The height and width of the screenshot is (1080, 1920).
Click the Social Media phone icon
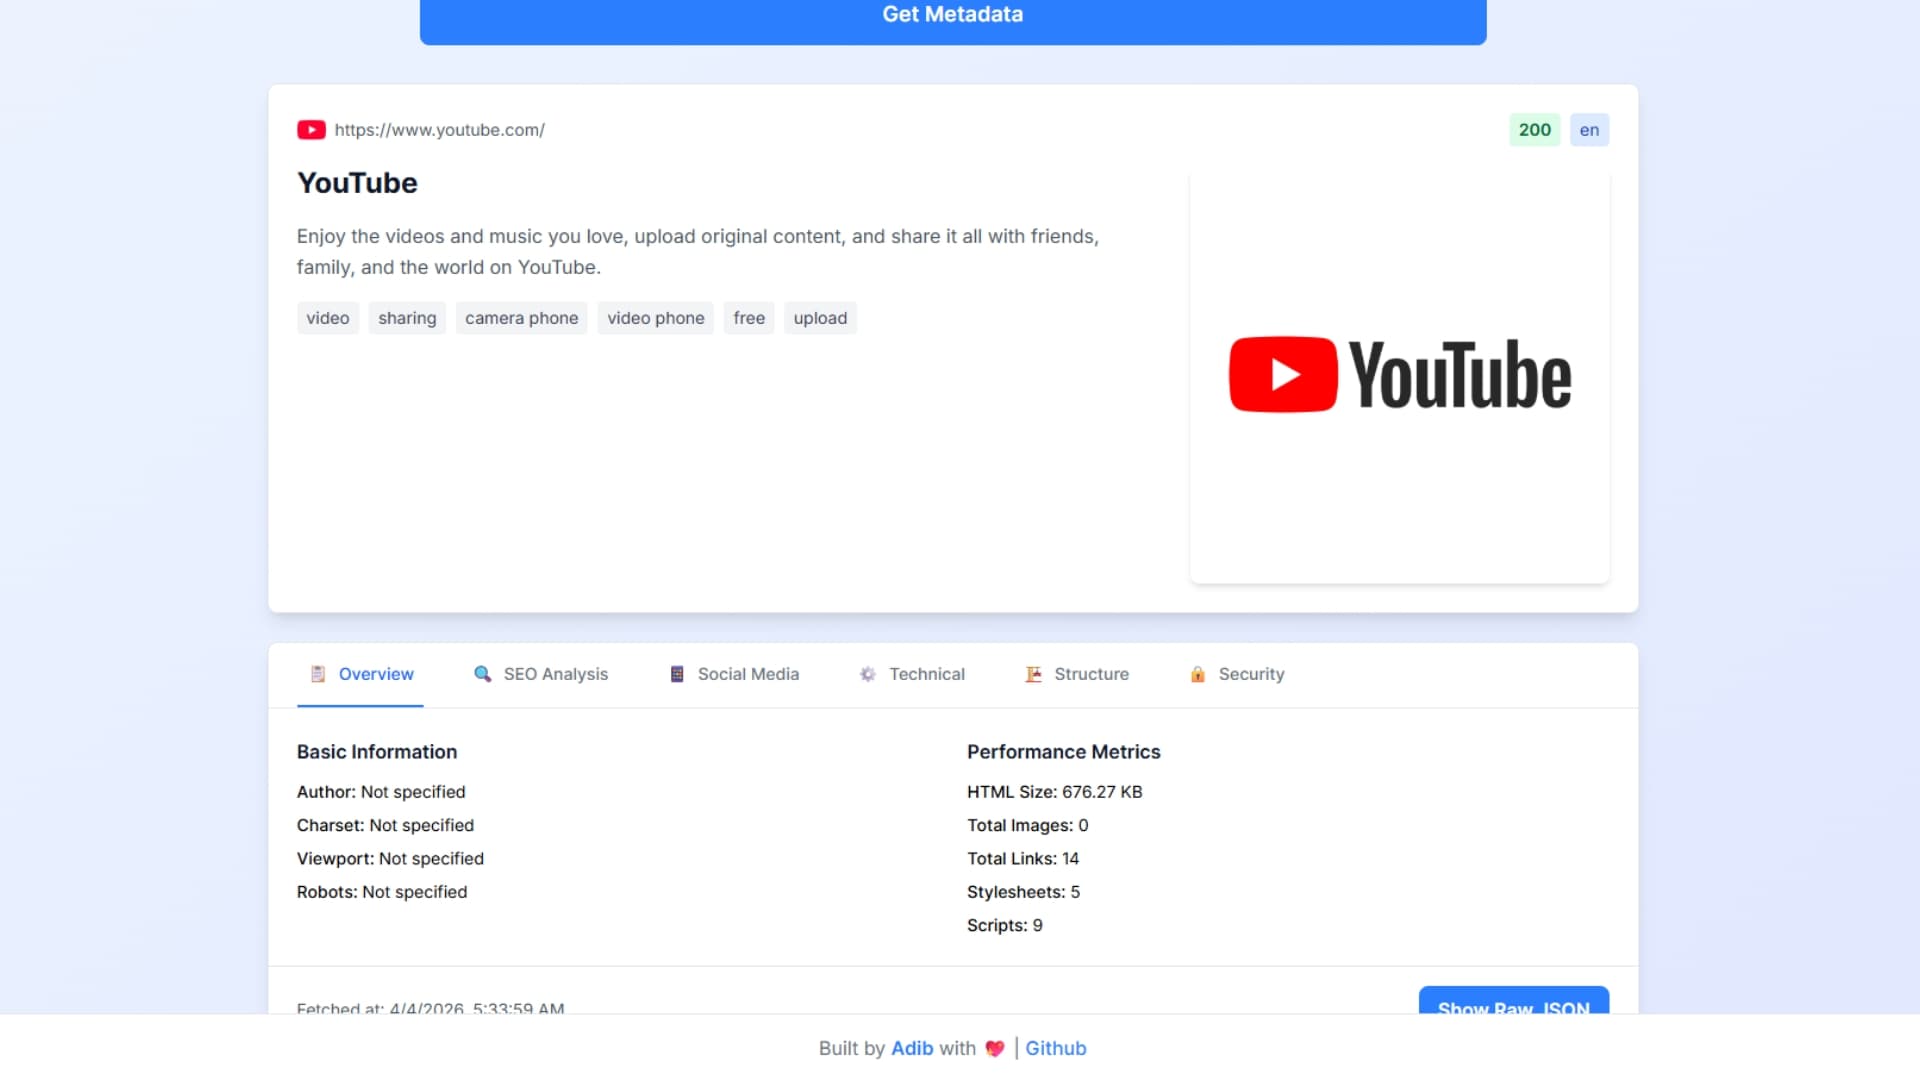pos(677,674)
